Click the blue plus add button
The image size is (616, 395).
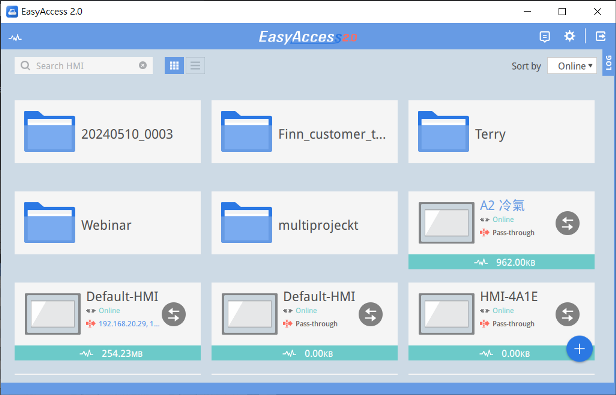(579, 349)
